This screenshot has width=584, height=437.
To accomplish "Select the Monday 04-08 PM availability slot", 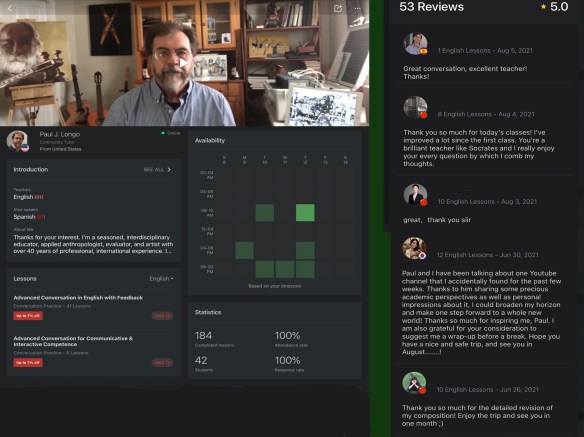I will 245,250.
